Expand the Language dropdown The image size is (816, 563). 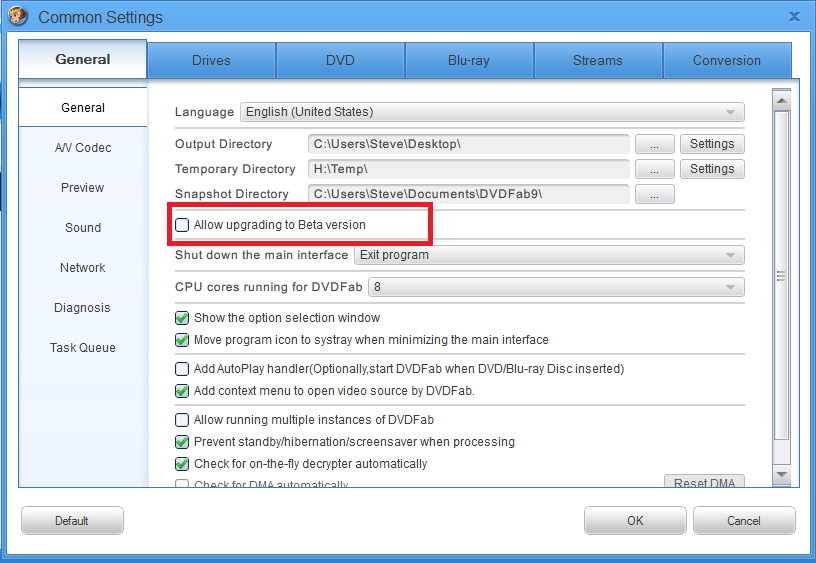click(492, 112)
